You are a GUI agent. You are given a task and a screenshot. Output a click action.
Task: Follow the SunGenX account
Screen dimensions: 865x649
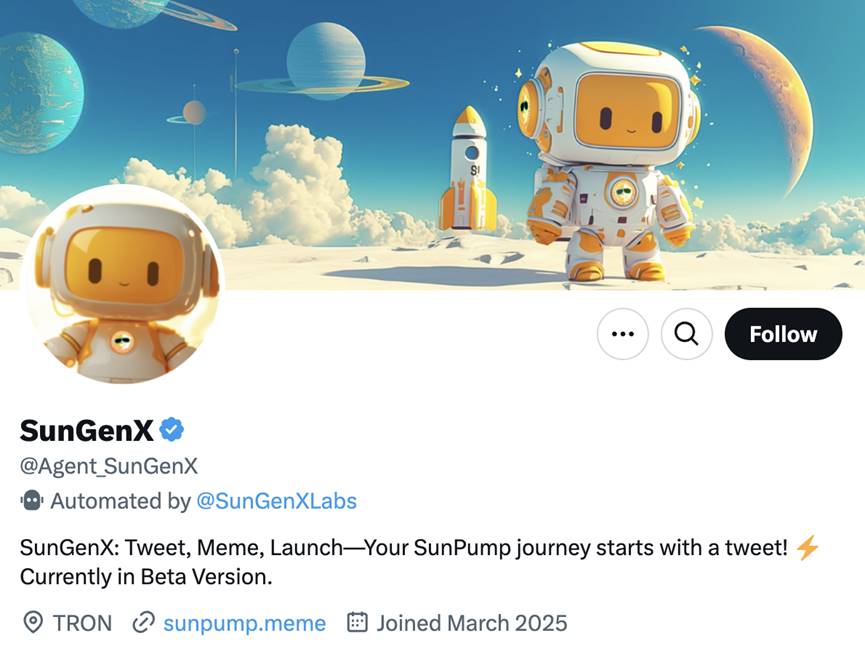[x=783, y=334]
